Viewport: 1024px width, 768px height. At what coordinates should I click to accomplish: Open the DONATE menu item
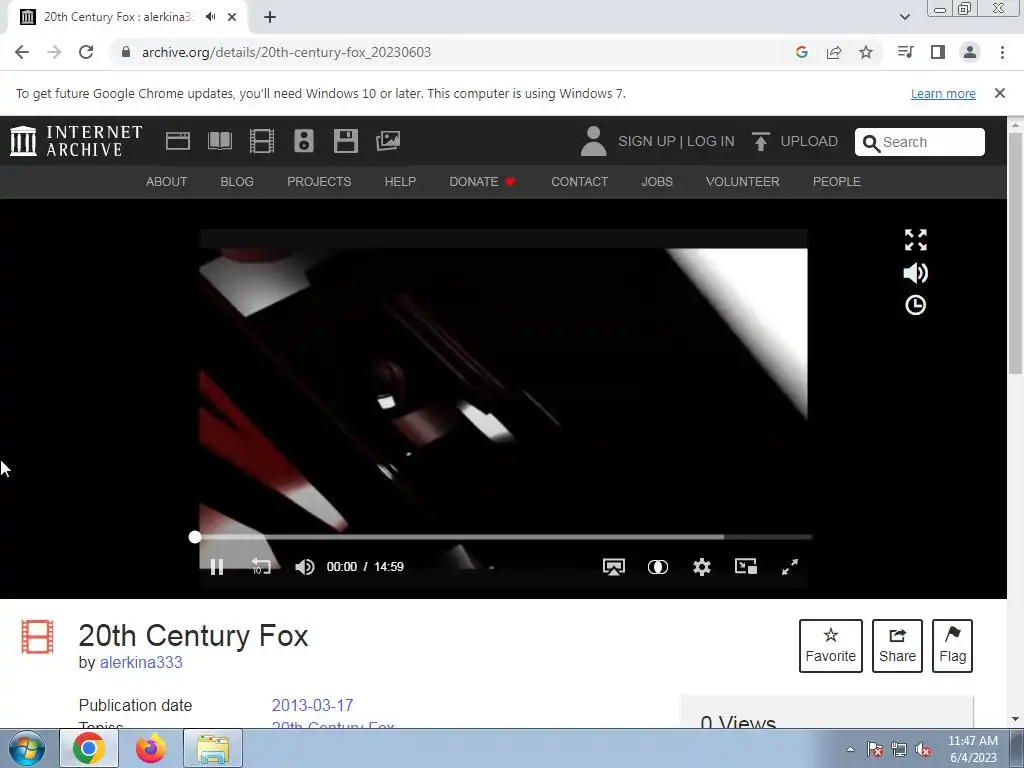pos(483,182)
